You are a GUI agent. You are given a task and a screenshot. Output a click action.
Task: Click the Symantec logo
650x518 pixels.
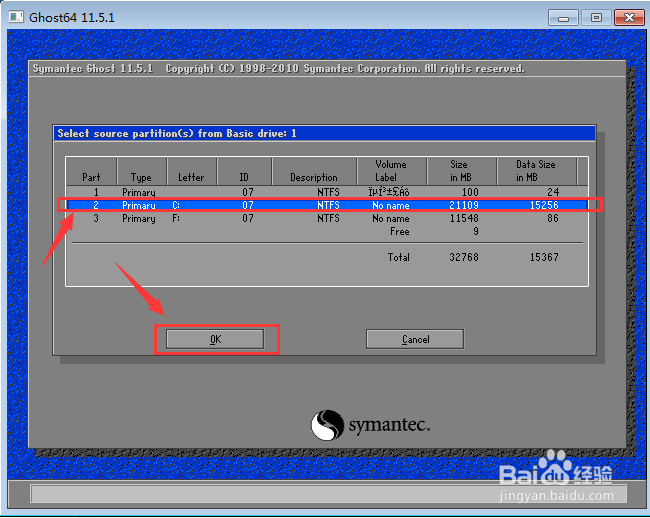click(370, 425)
